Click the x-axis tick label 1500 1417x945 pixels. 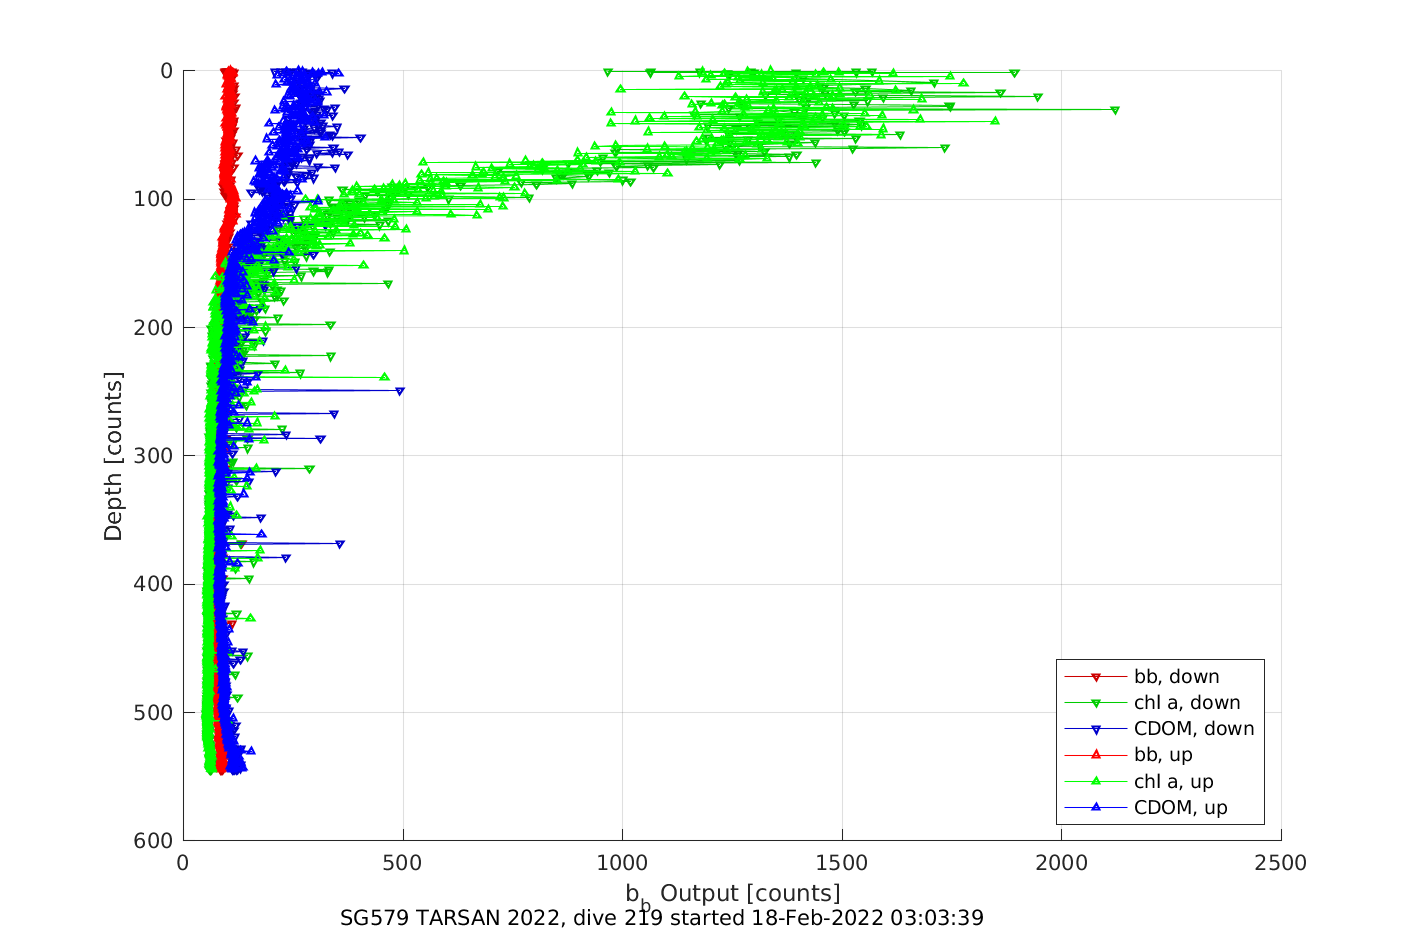click(842, 863)
